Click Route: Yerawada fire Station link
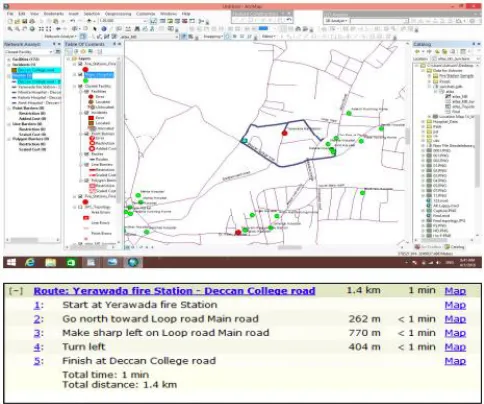484x404 pixels. point(174,291)
